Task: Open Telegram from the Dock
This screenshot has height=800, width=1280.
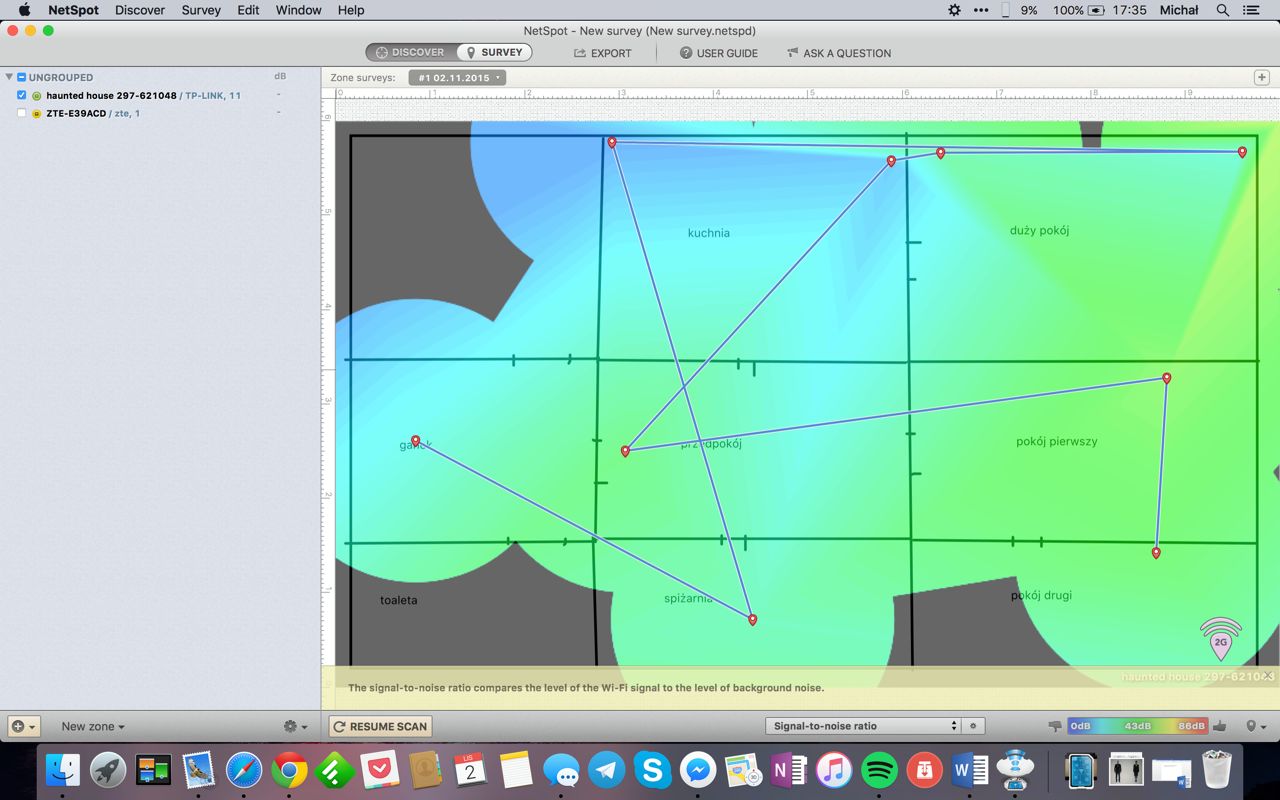Action: (x=607, y=770)
